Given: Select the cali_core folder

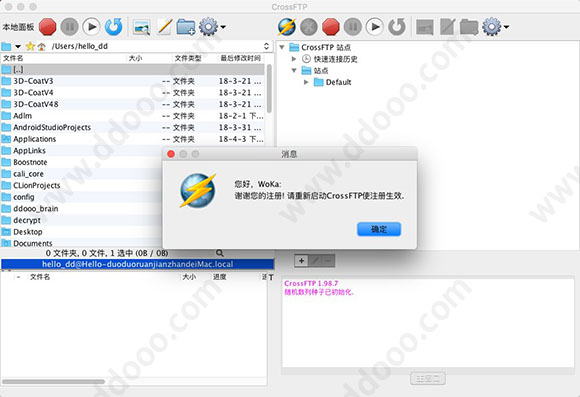Looking at the screenshot, I should point(81,174).
